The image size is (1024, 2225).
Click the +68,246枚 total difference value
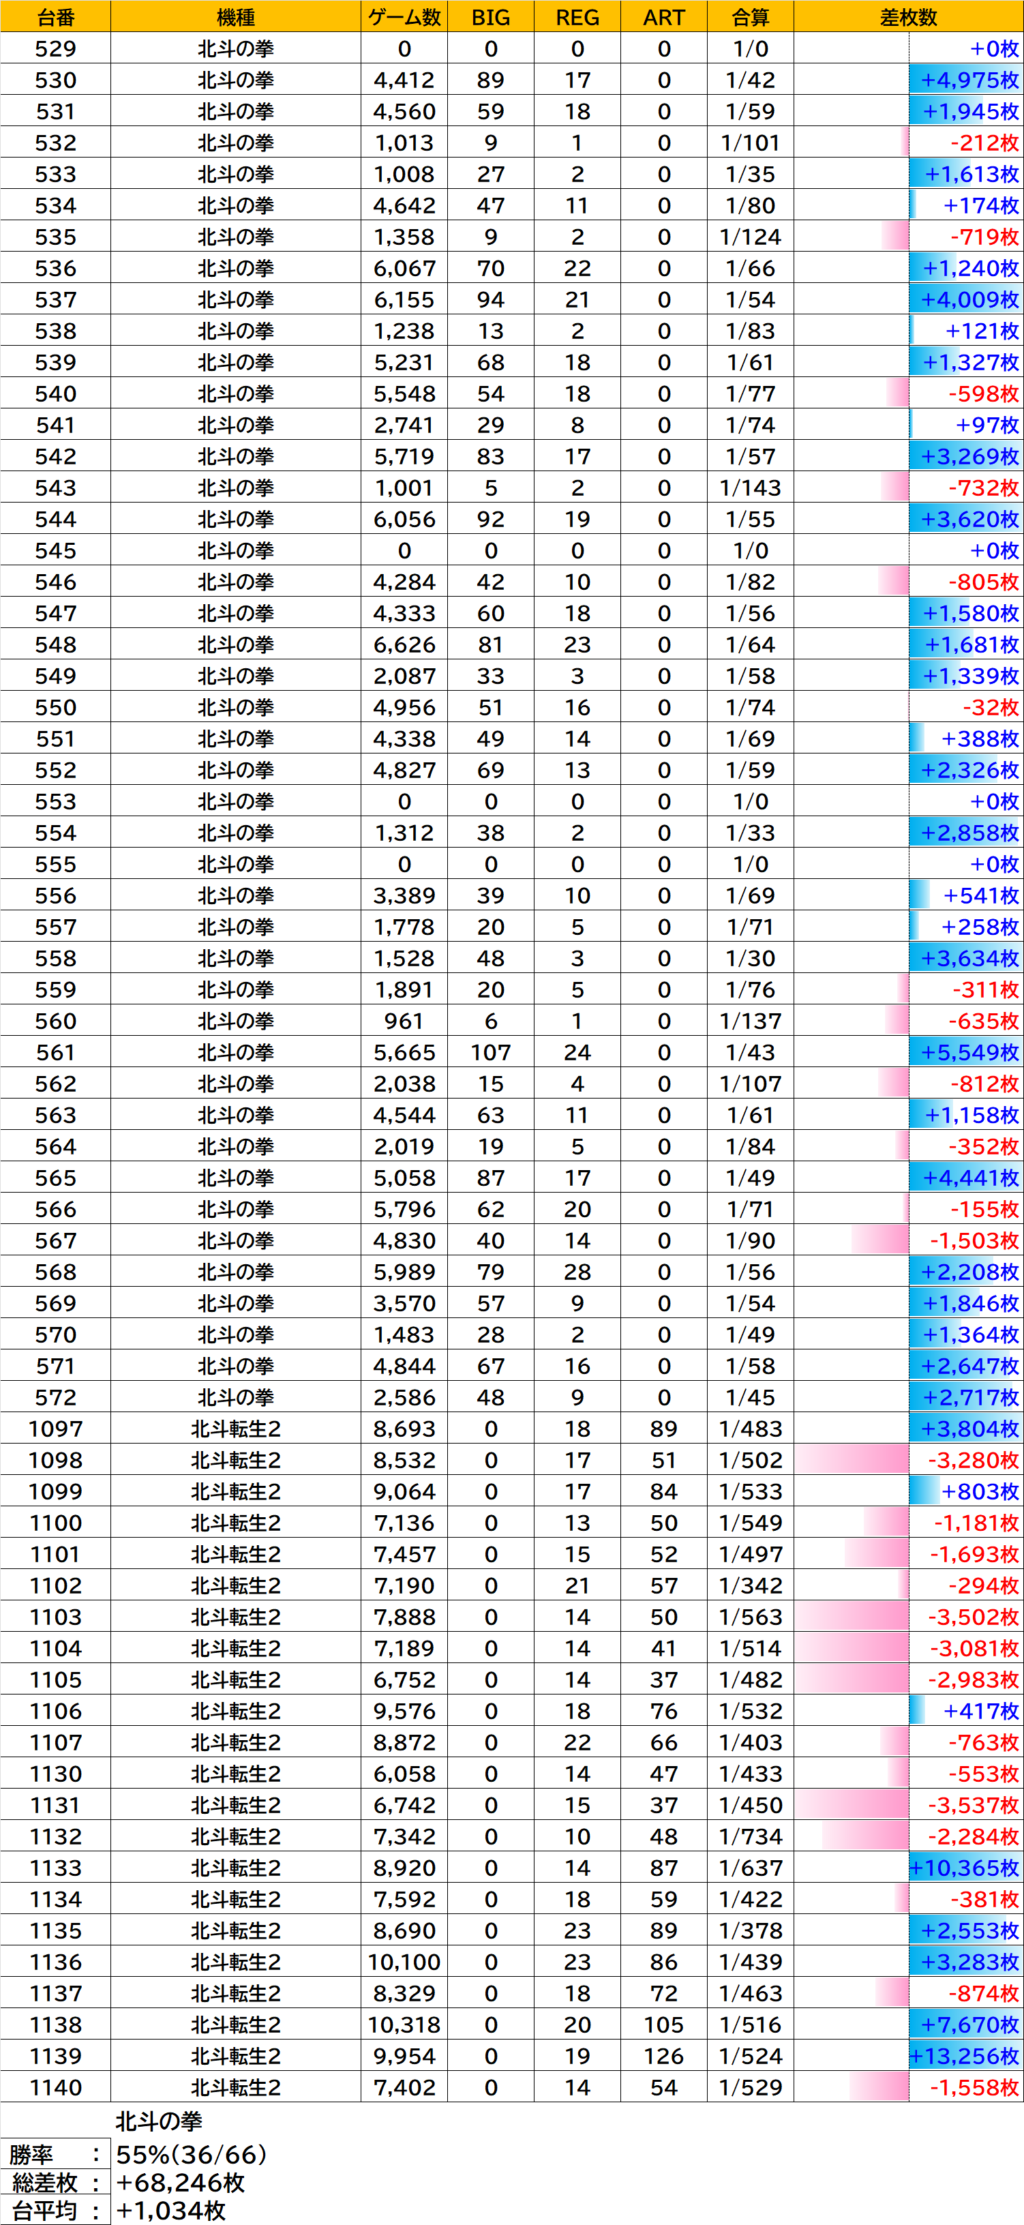[x=181, y=2182]
